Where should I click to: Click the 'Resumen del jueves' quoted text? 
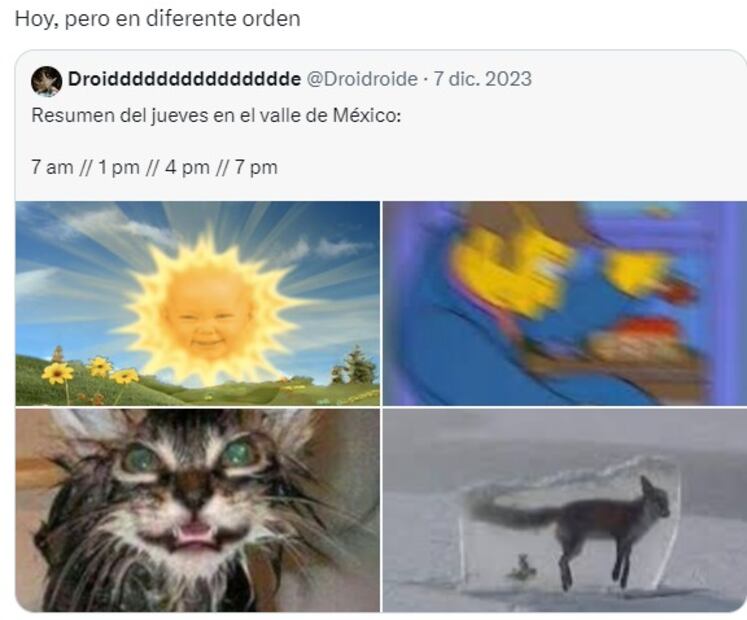click(216, 115)
